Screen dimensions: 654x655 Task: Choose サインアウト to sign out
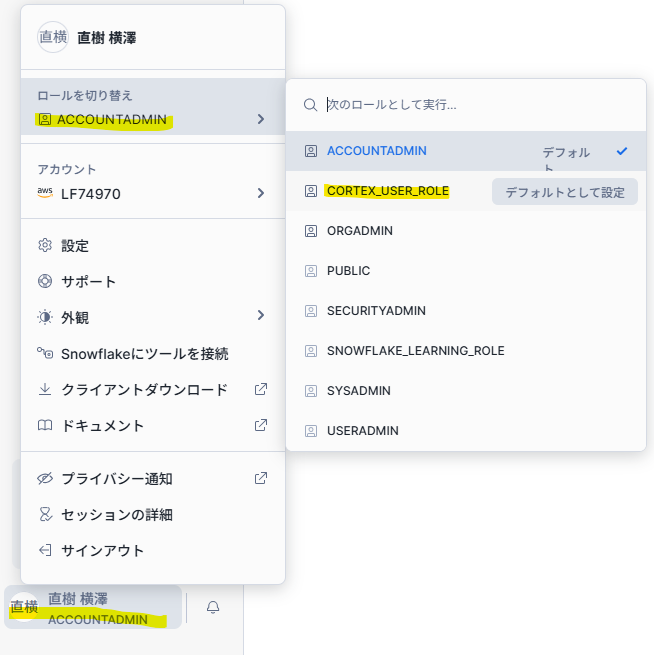(153, 550)
